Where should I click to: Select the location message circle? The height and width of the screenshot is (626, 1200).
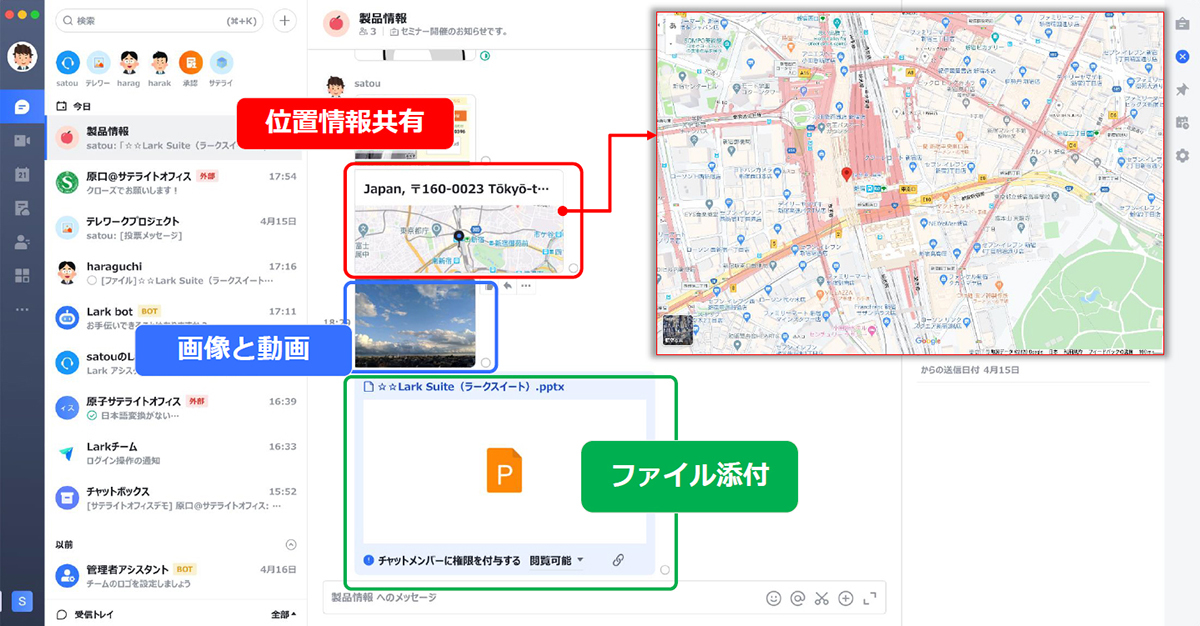click(x=573, y=268)
